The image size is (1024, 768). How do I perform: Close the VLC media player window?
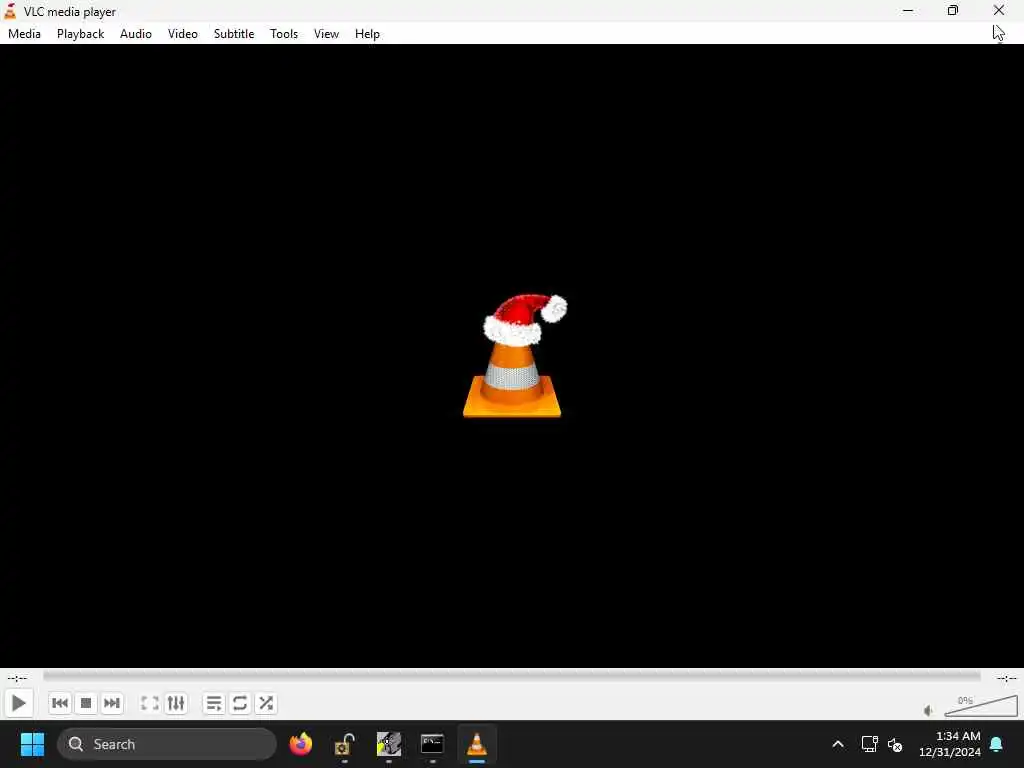[999, 10]
